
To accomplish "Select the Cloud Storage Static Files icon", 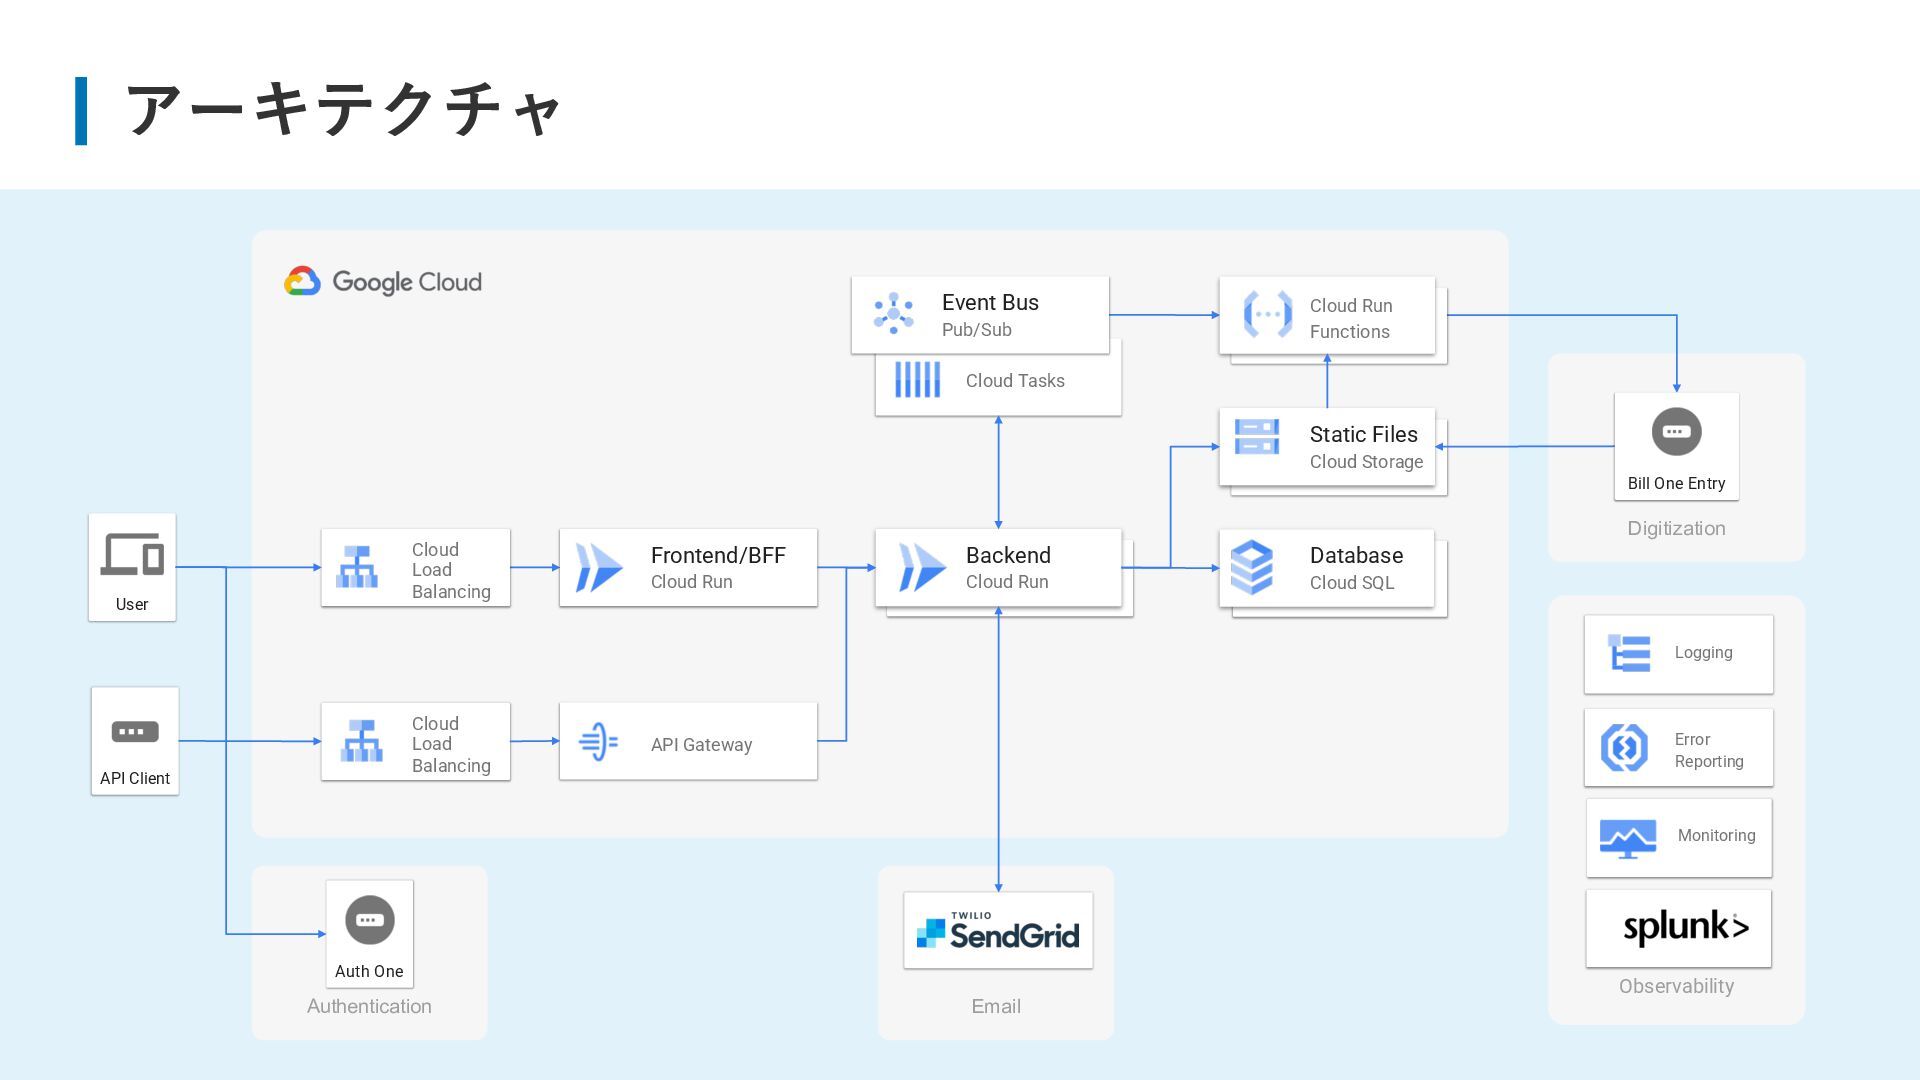I will click(1256, 437).
